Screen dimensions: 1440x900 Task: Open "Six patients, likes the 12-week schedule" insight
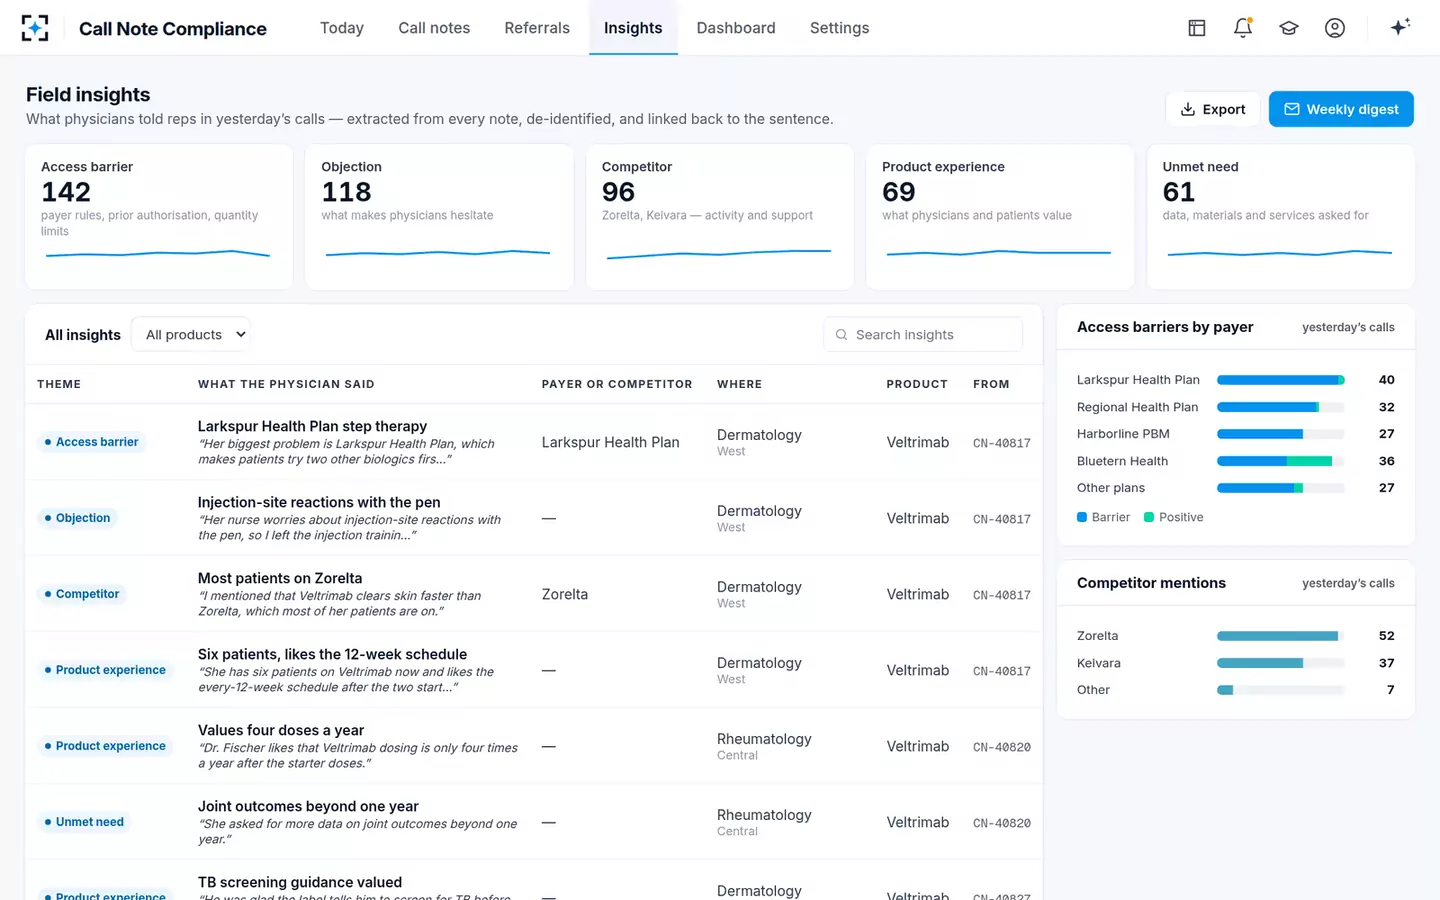click(x=332, y=654)
